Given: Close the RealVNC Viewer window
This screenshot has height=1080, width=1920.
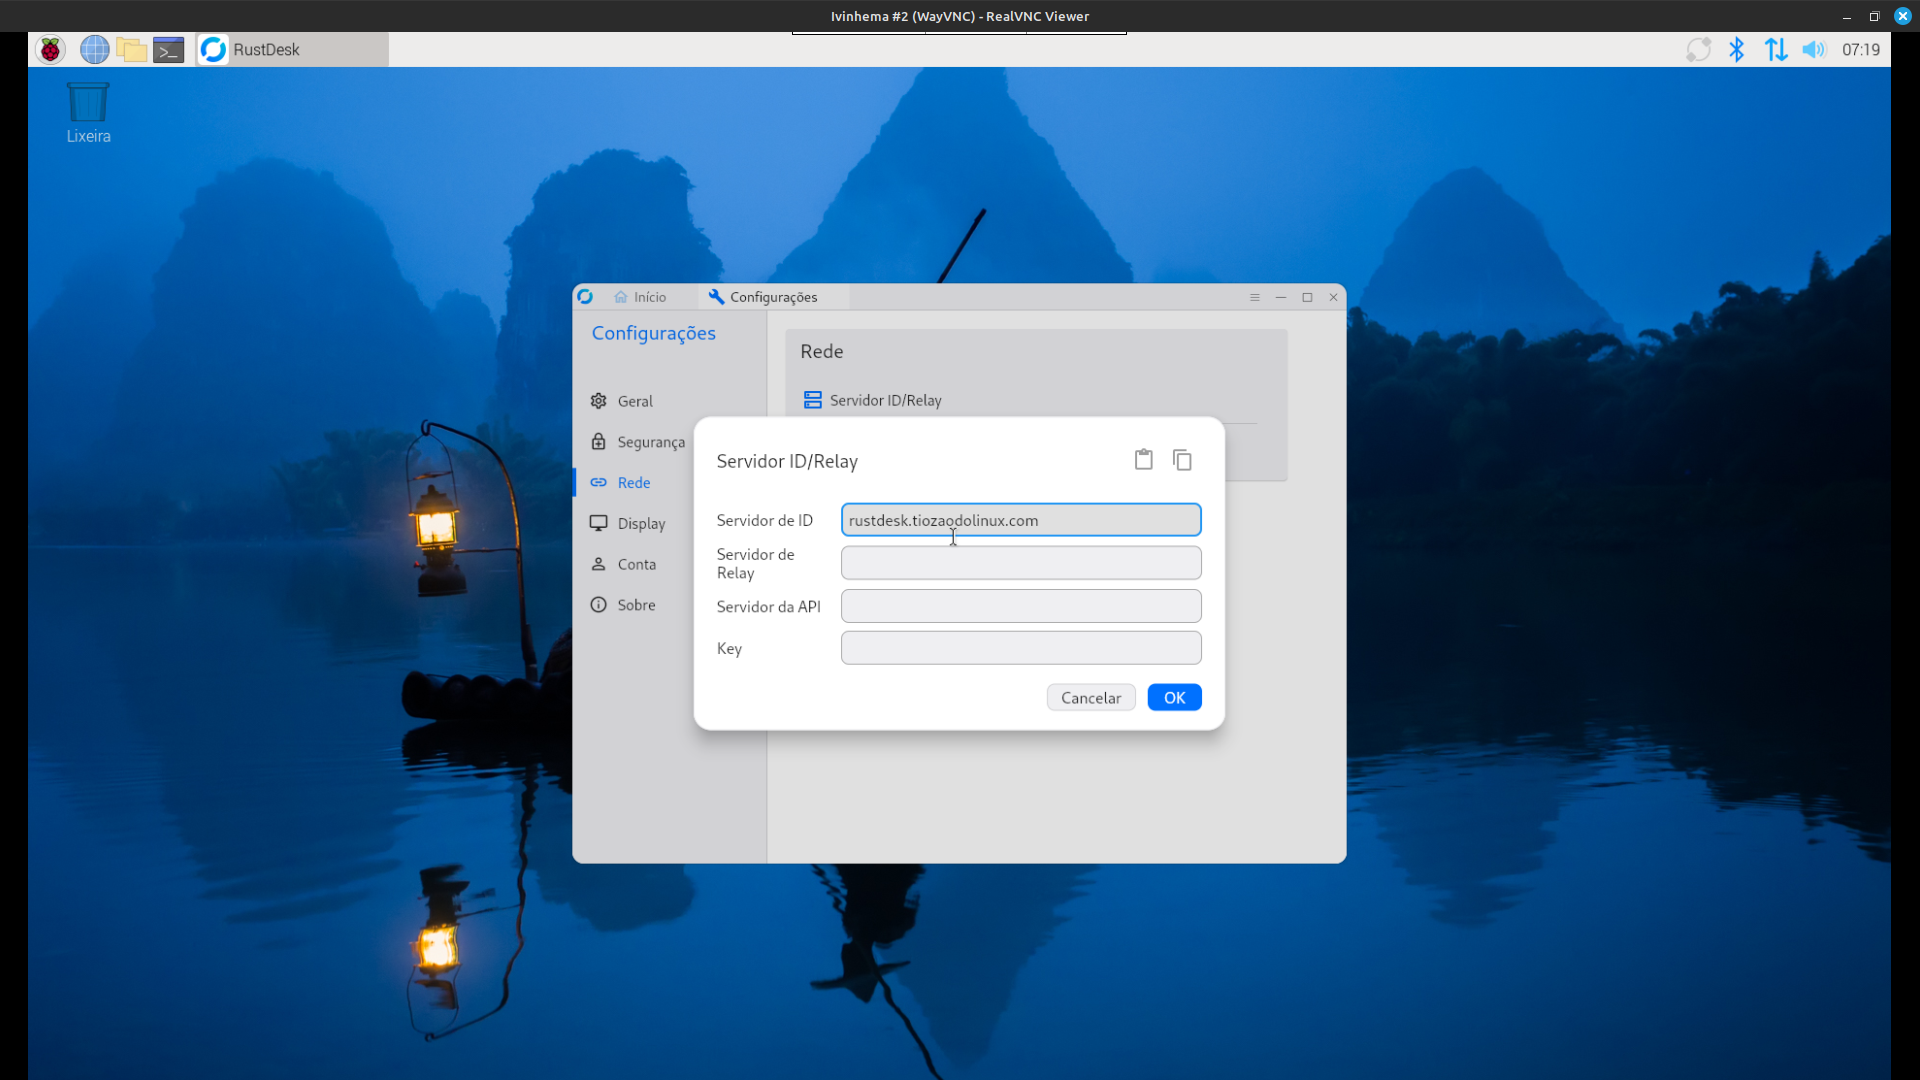Looking at the screenshot, I should click(1903, 16).
